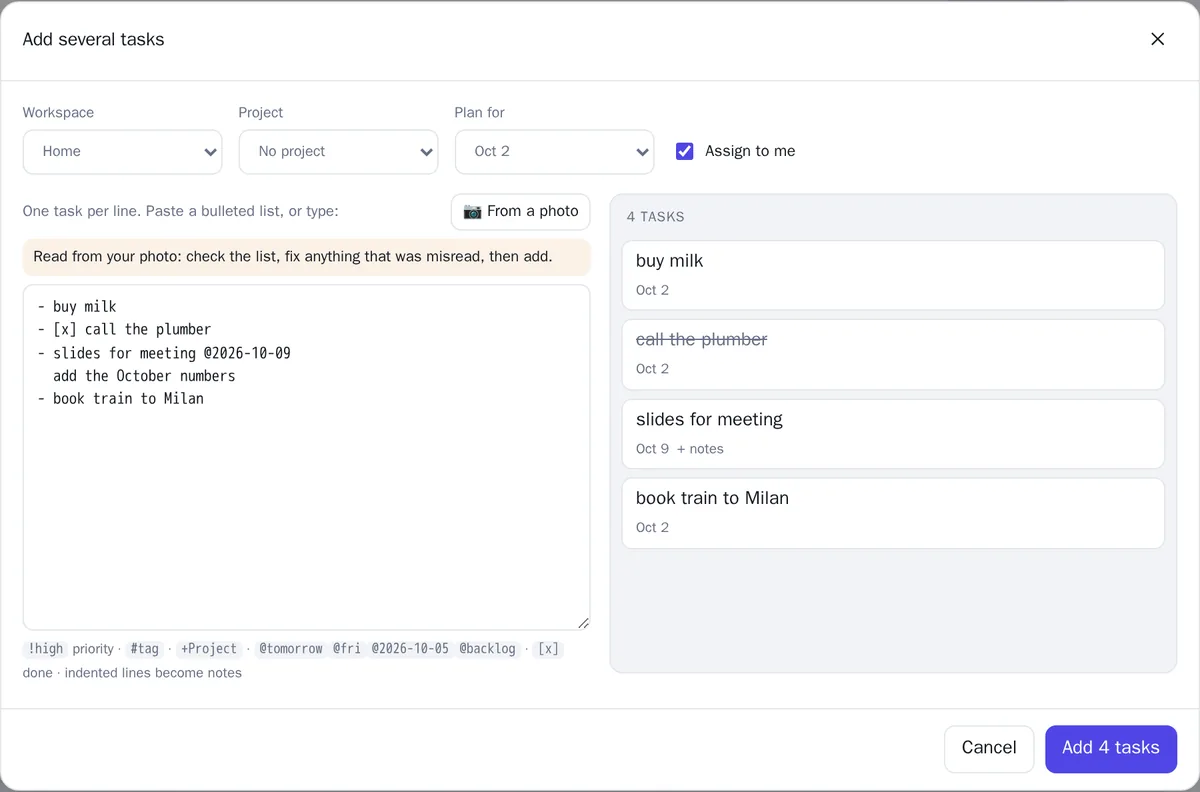The height and width of the screenshot is (792, 1200).
Task: Click the Read from your photo notice
Action: coord(306,257)
